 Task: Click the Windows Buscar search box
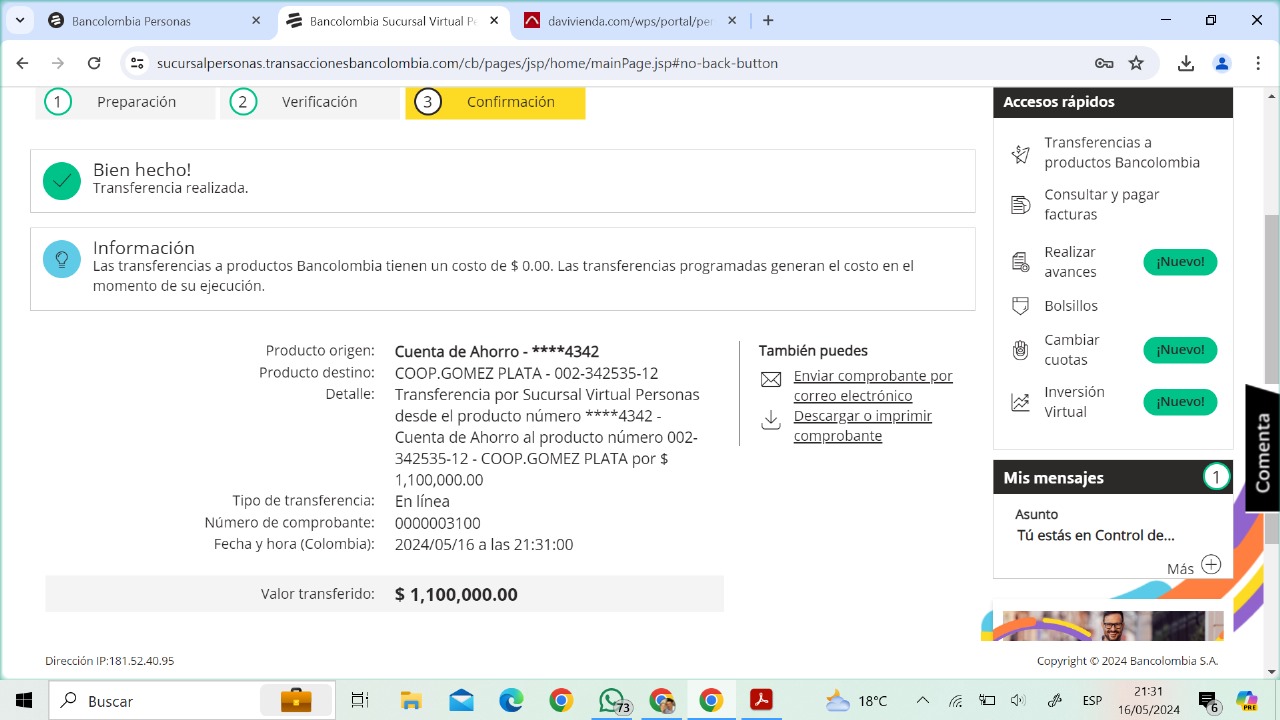click(x=150, y=701)
